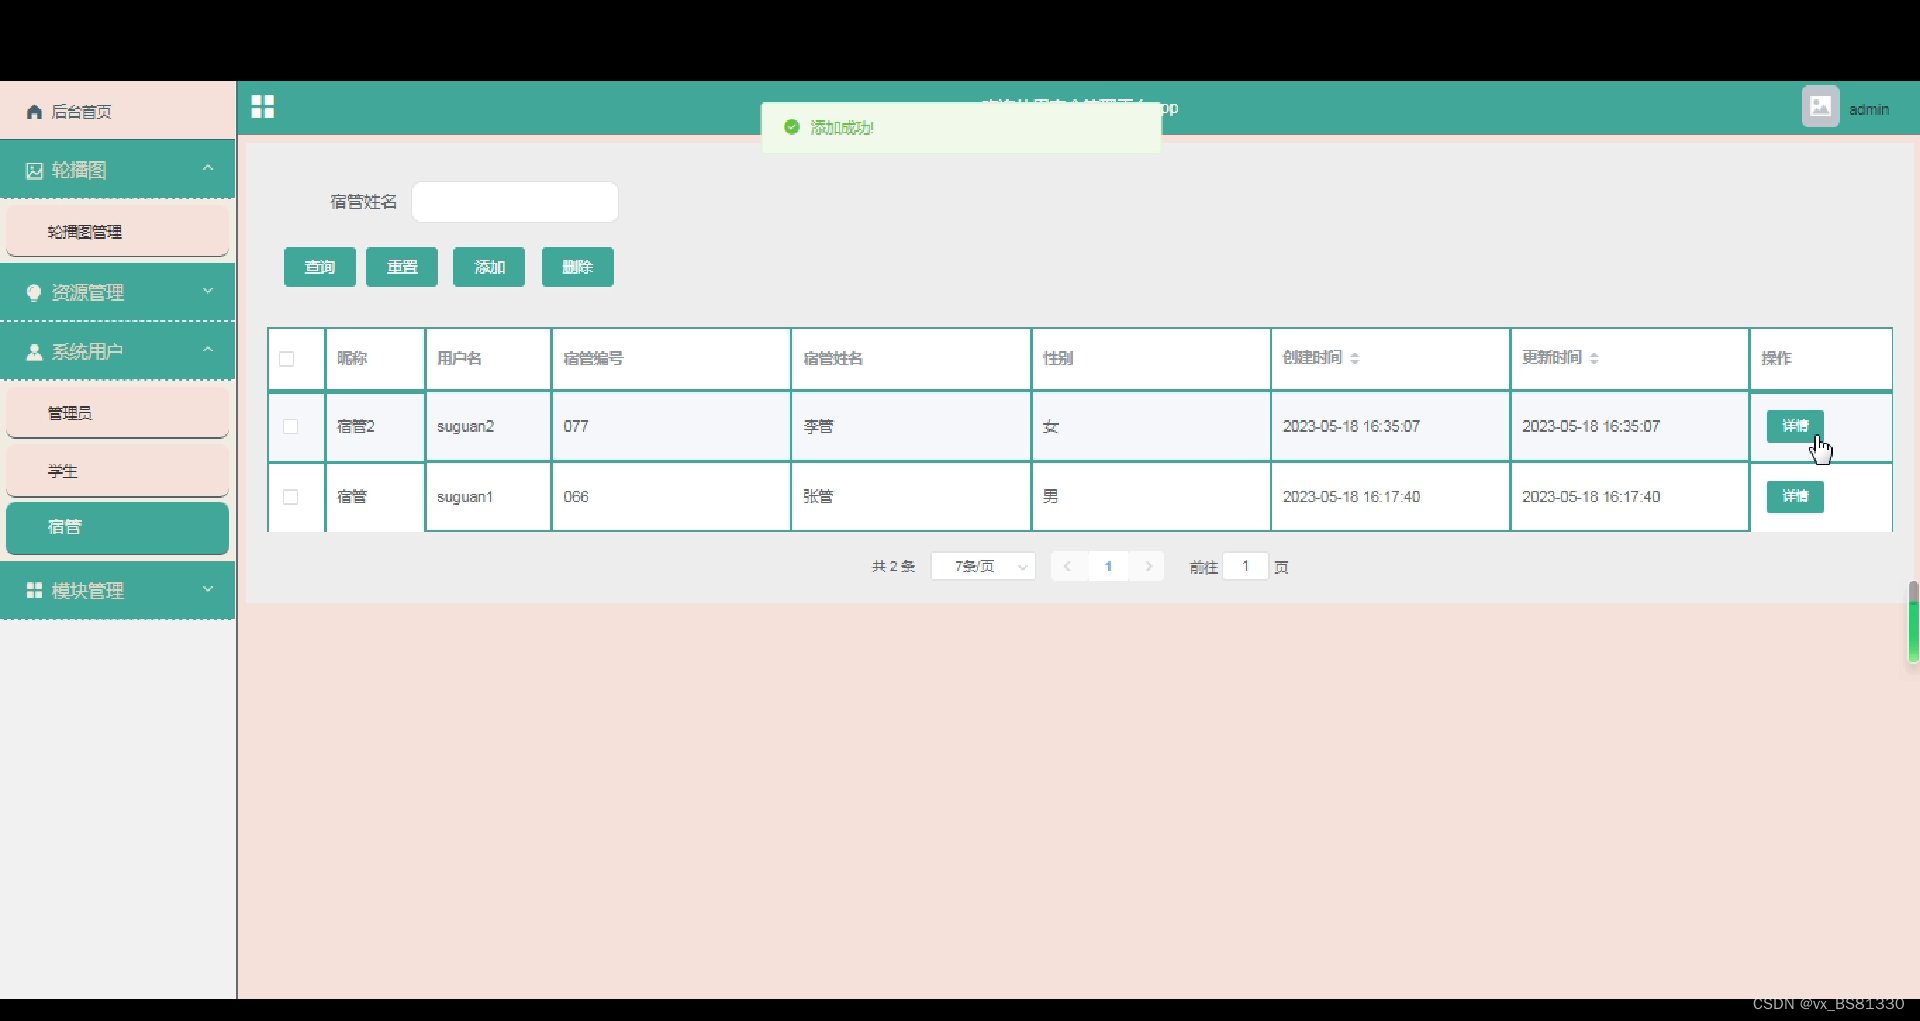Viewport: 1920px width, 1021px height.
Task: Sort by 更新时间 arrows icon
Action: 1594,358
